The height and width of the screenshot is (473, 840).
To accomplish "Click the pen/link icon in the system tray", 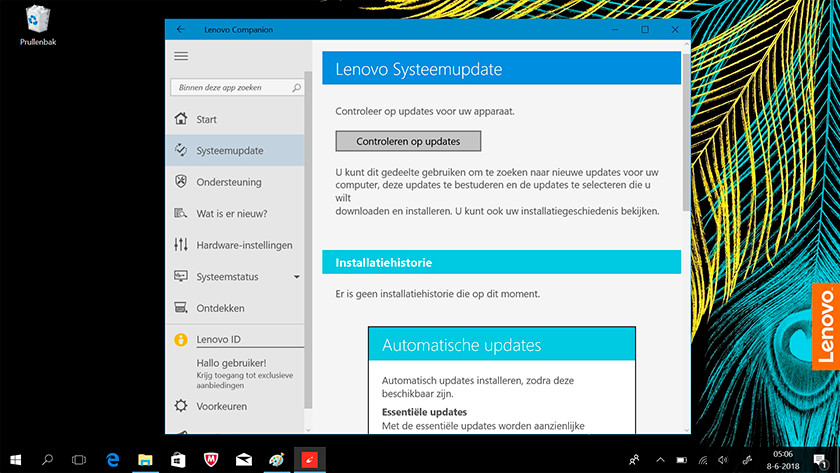I will click(x=747, y=460).
